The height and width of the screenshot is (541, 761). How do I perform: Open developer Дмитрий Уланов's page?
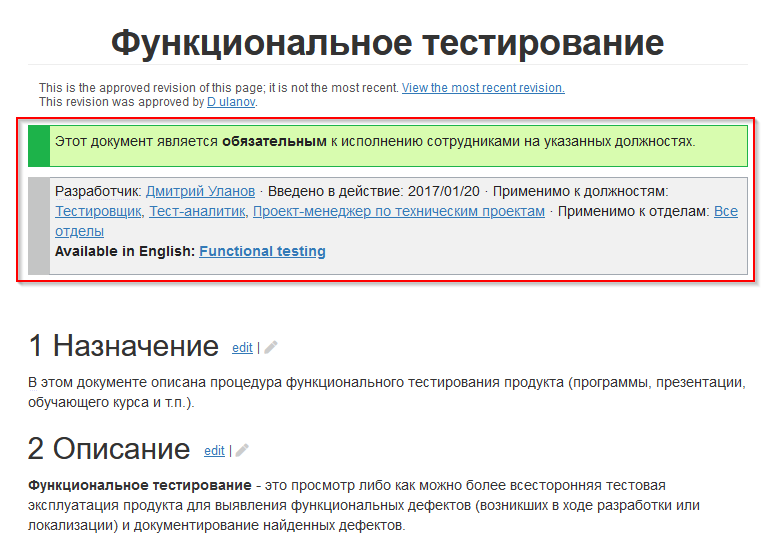(x=200, y=191)
